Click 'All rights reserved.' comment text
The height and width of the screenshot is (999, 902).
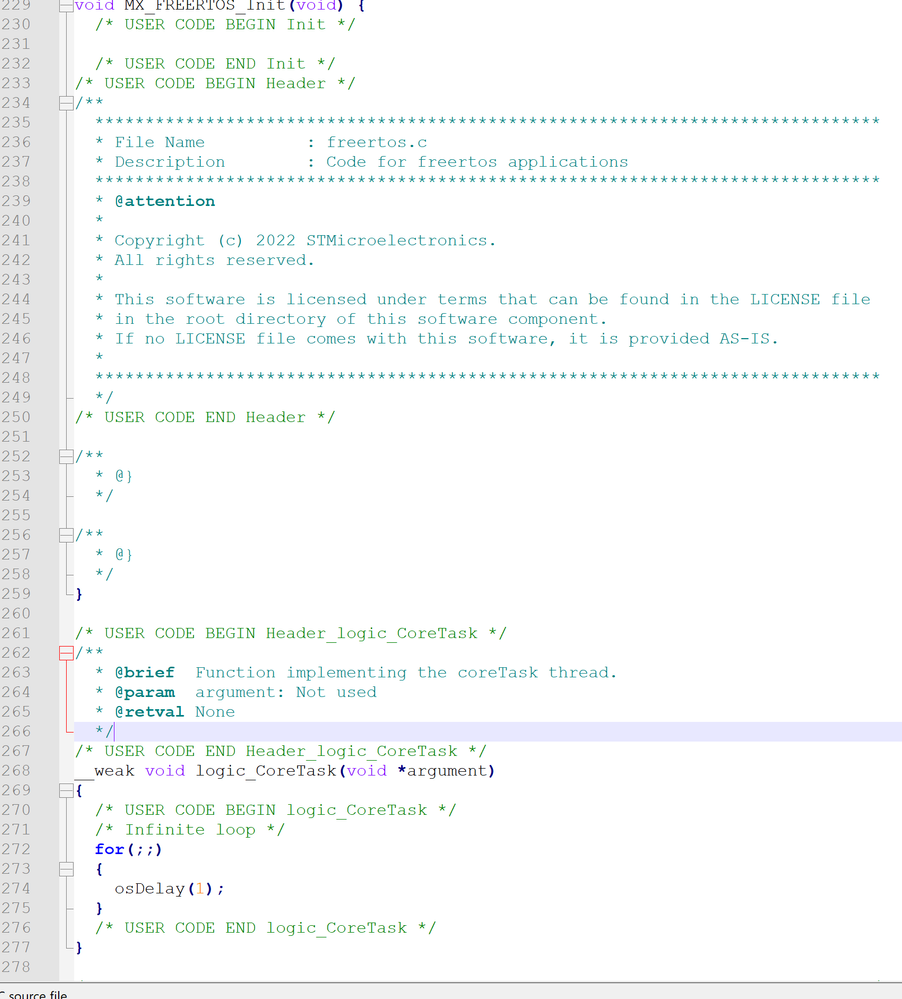click(x=214, y=260)
